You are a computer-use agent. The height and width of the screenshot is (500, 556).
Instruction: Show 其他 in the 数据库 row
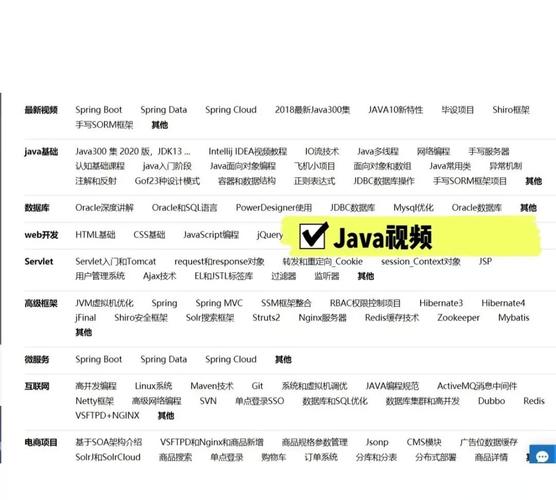[x=528, y=208]
